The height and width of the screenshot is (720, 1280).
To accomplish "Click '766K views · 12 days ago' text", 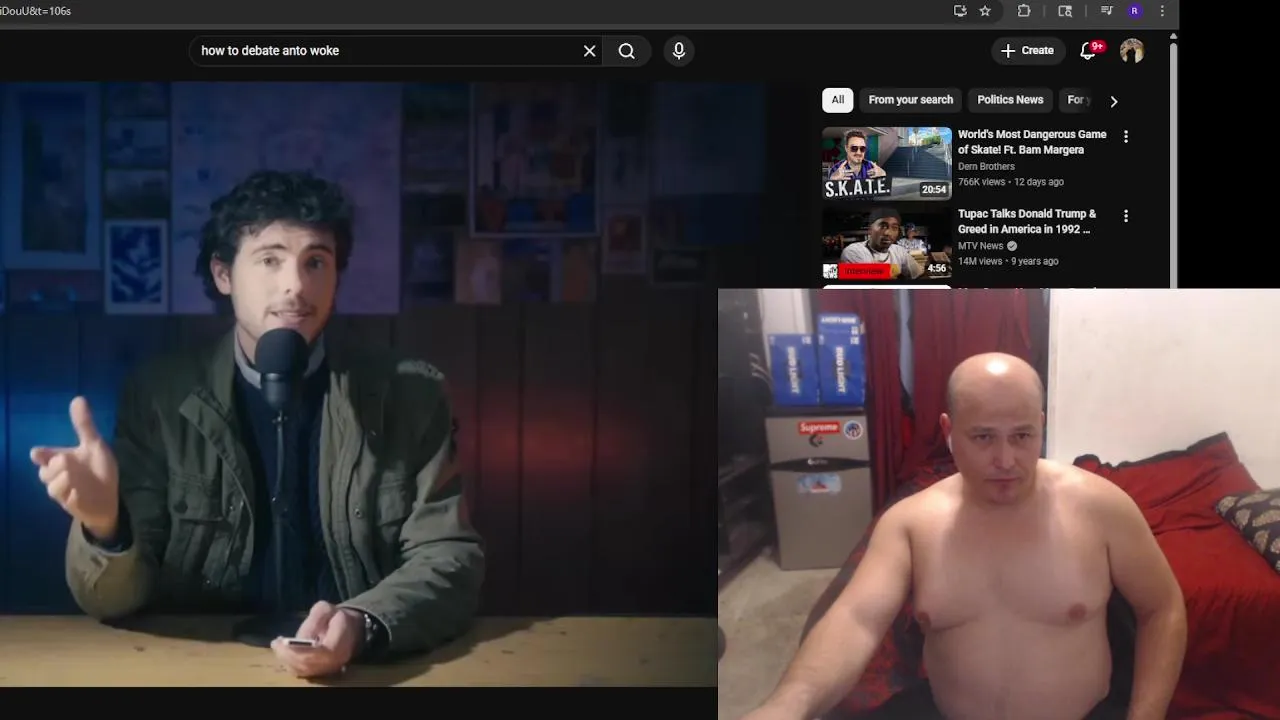I will click(1010, 182).
